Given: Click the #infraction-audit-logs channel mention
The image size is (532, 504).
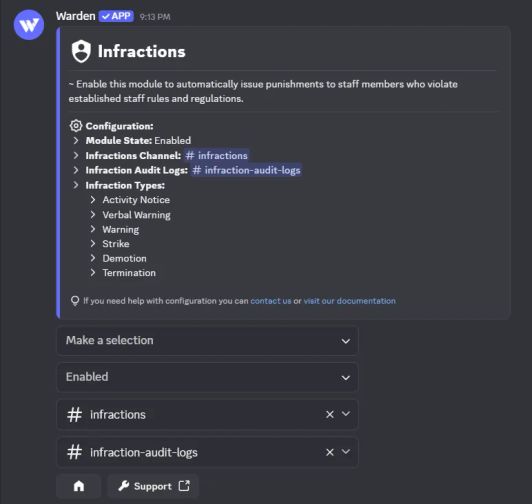Looking at the screenshot, I should click(246, 170).
